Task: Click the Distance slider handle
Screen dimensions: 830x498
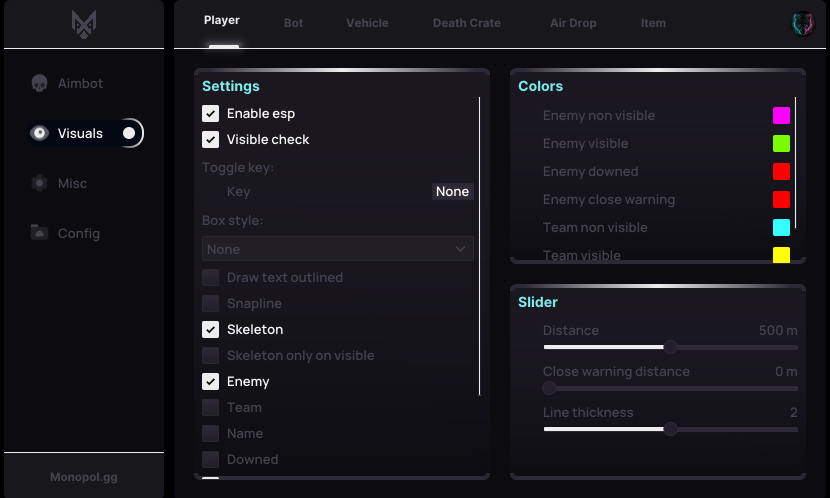Action: pos(670,347)
